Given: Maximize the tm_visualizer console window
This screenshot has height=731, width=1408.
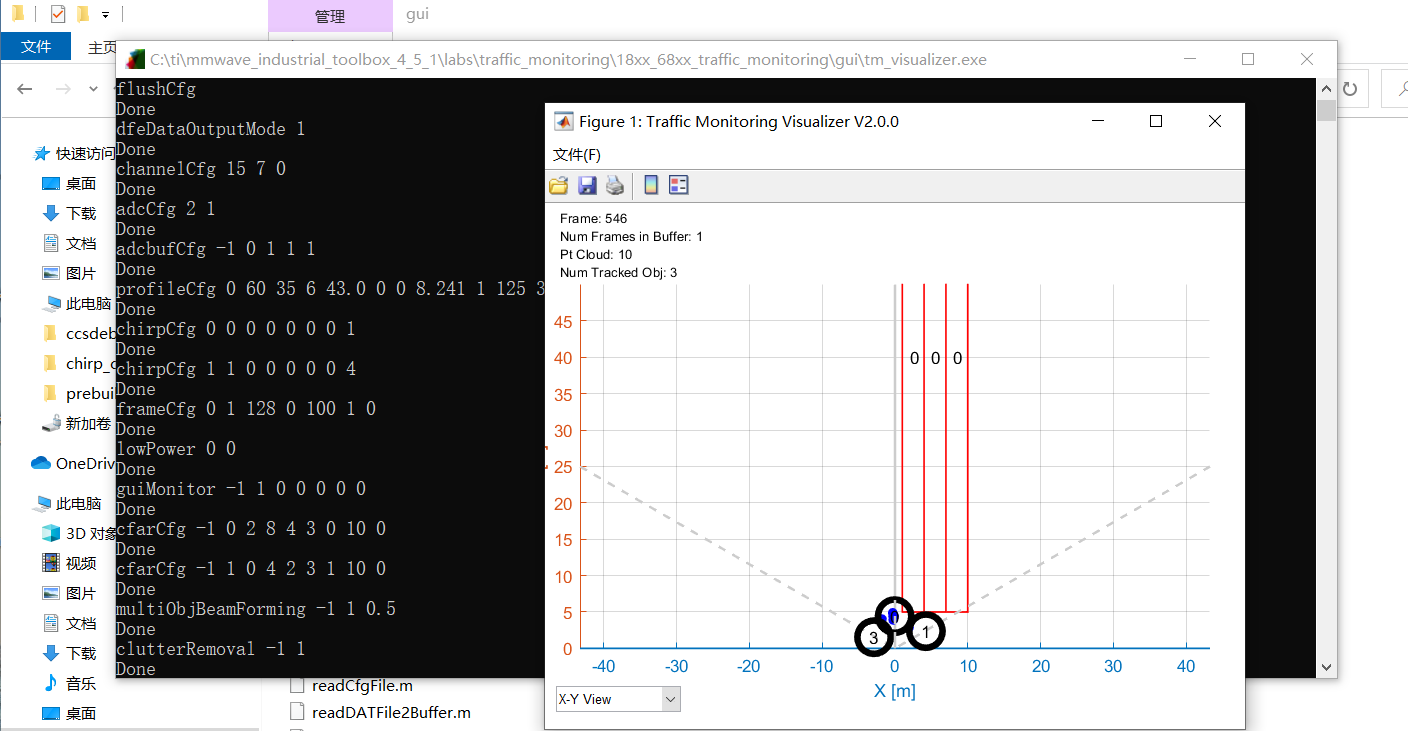Looking at the screenshot, I should pyautogui.click(x=1248, y=59).
